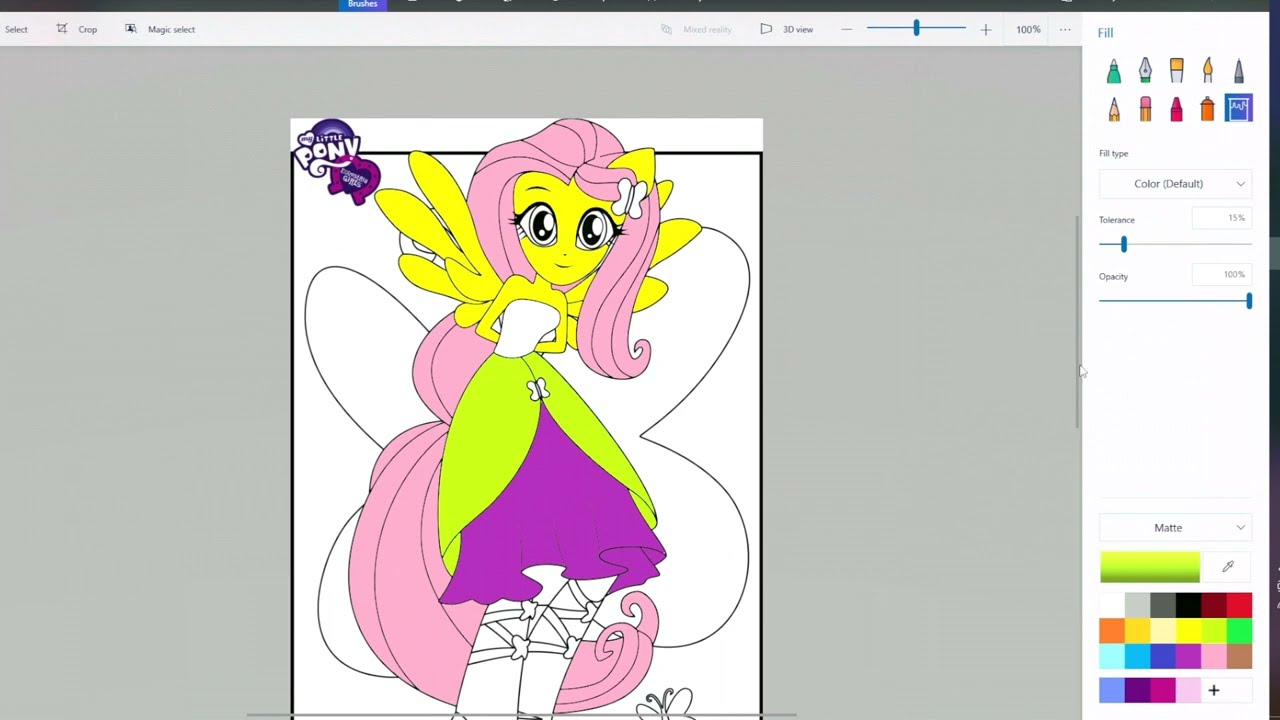Select the Pixel pen brush
The image size is (1280, 720).
pyautogui.click(x=1239, y=71)
